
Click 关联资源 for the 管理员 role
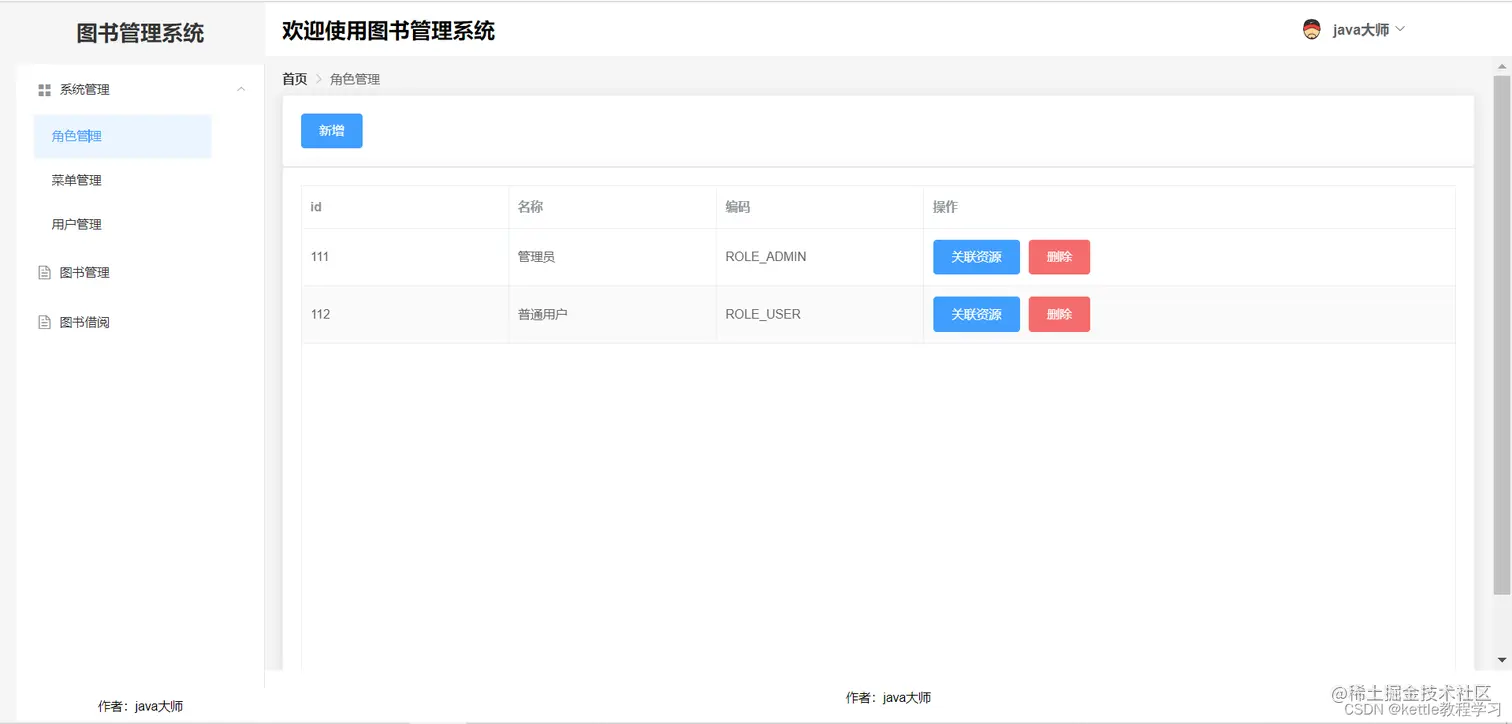point(975,257)
